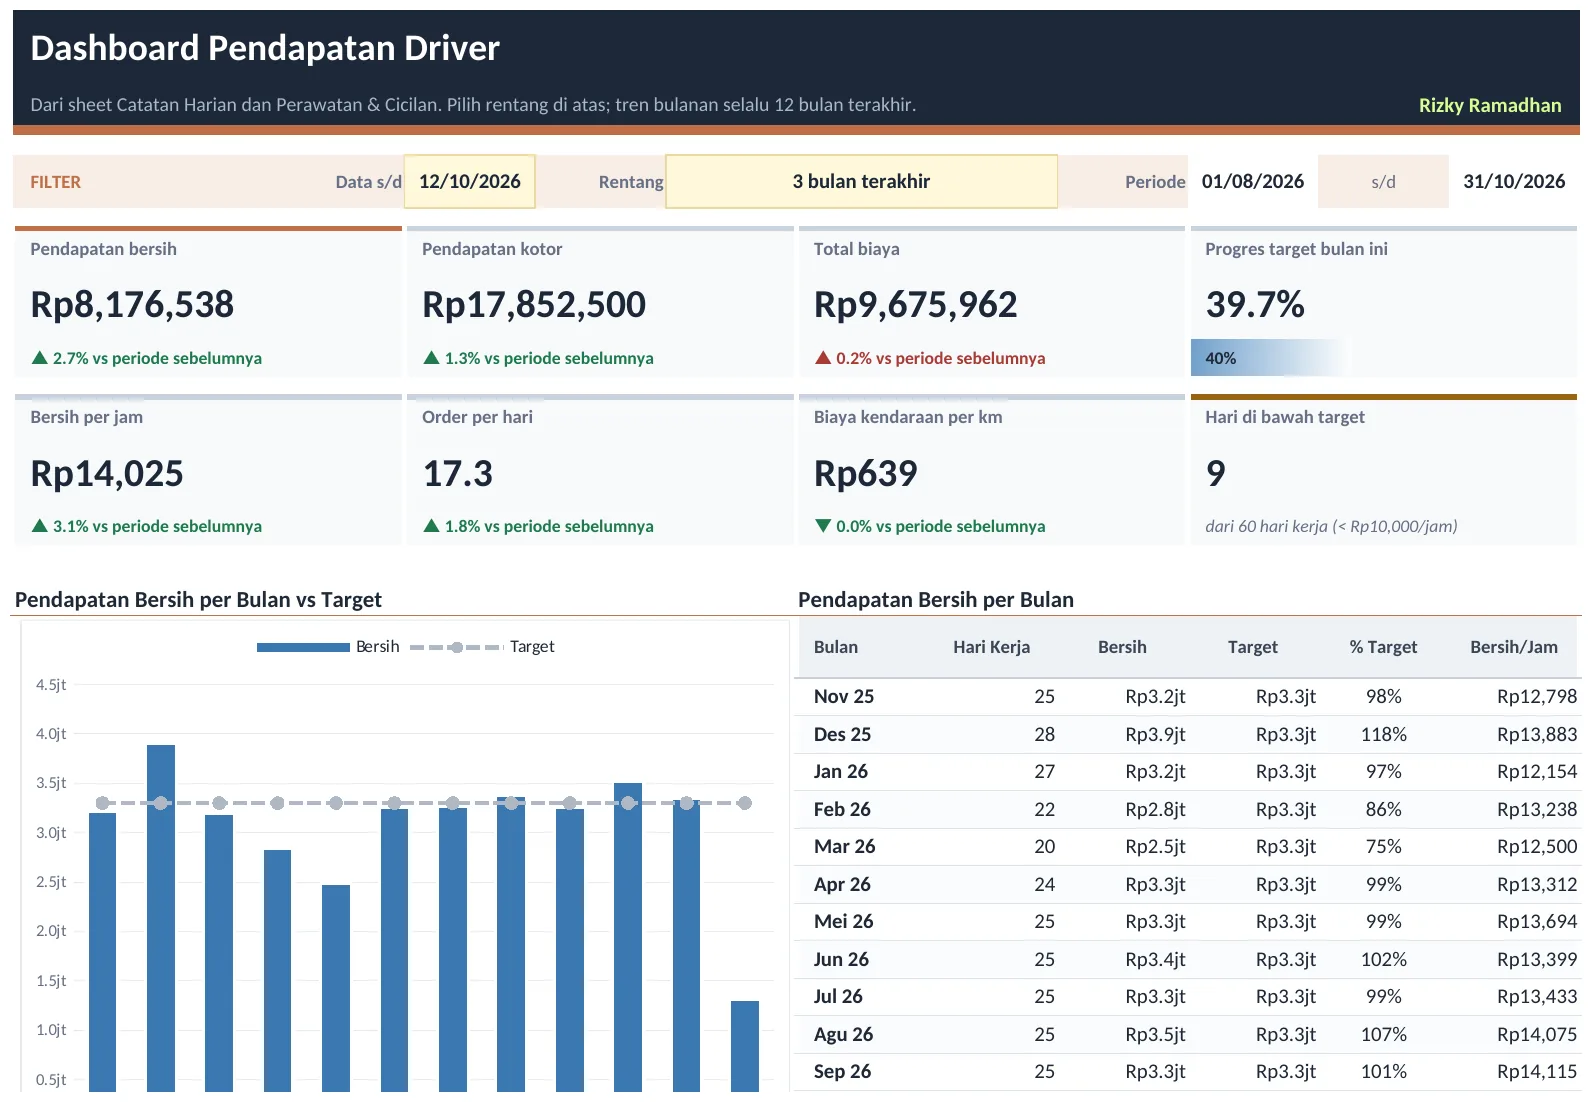Select the Mei 26 Target cell Rp3.3jt
1592x1102 pixels.
[x=1285, y=921]
